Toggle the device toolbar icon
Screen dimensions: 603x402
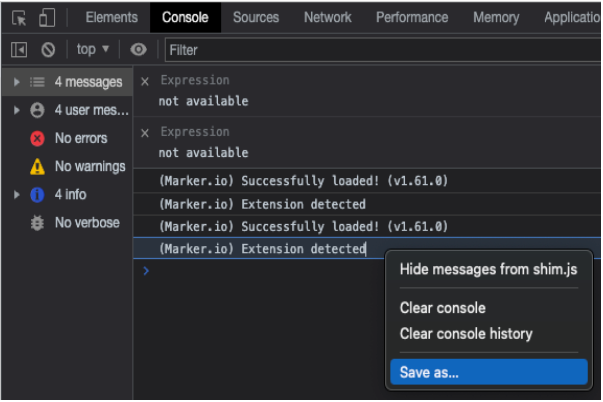click(x=47, y=18)
